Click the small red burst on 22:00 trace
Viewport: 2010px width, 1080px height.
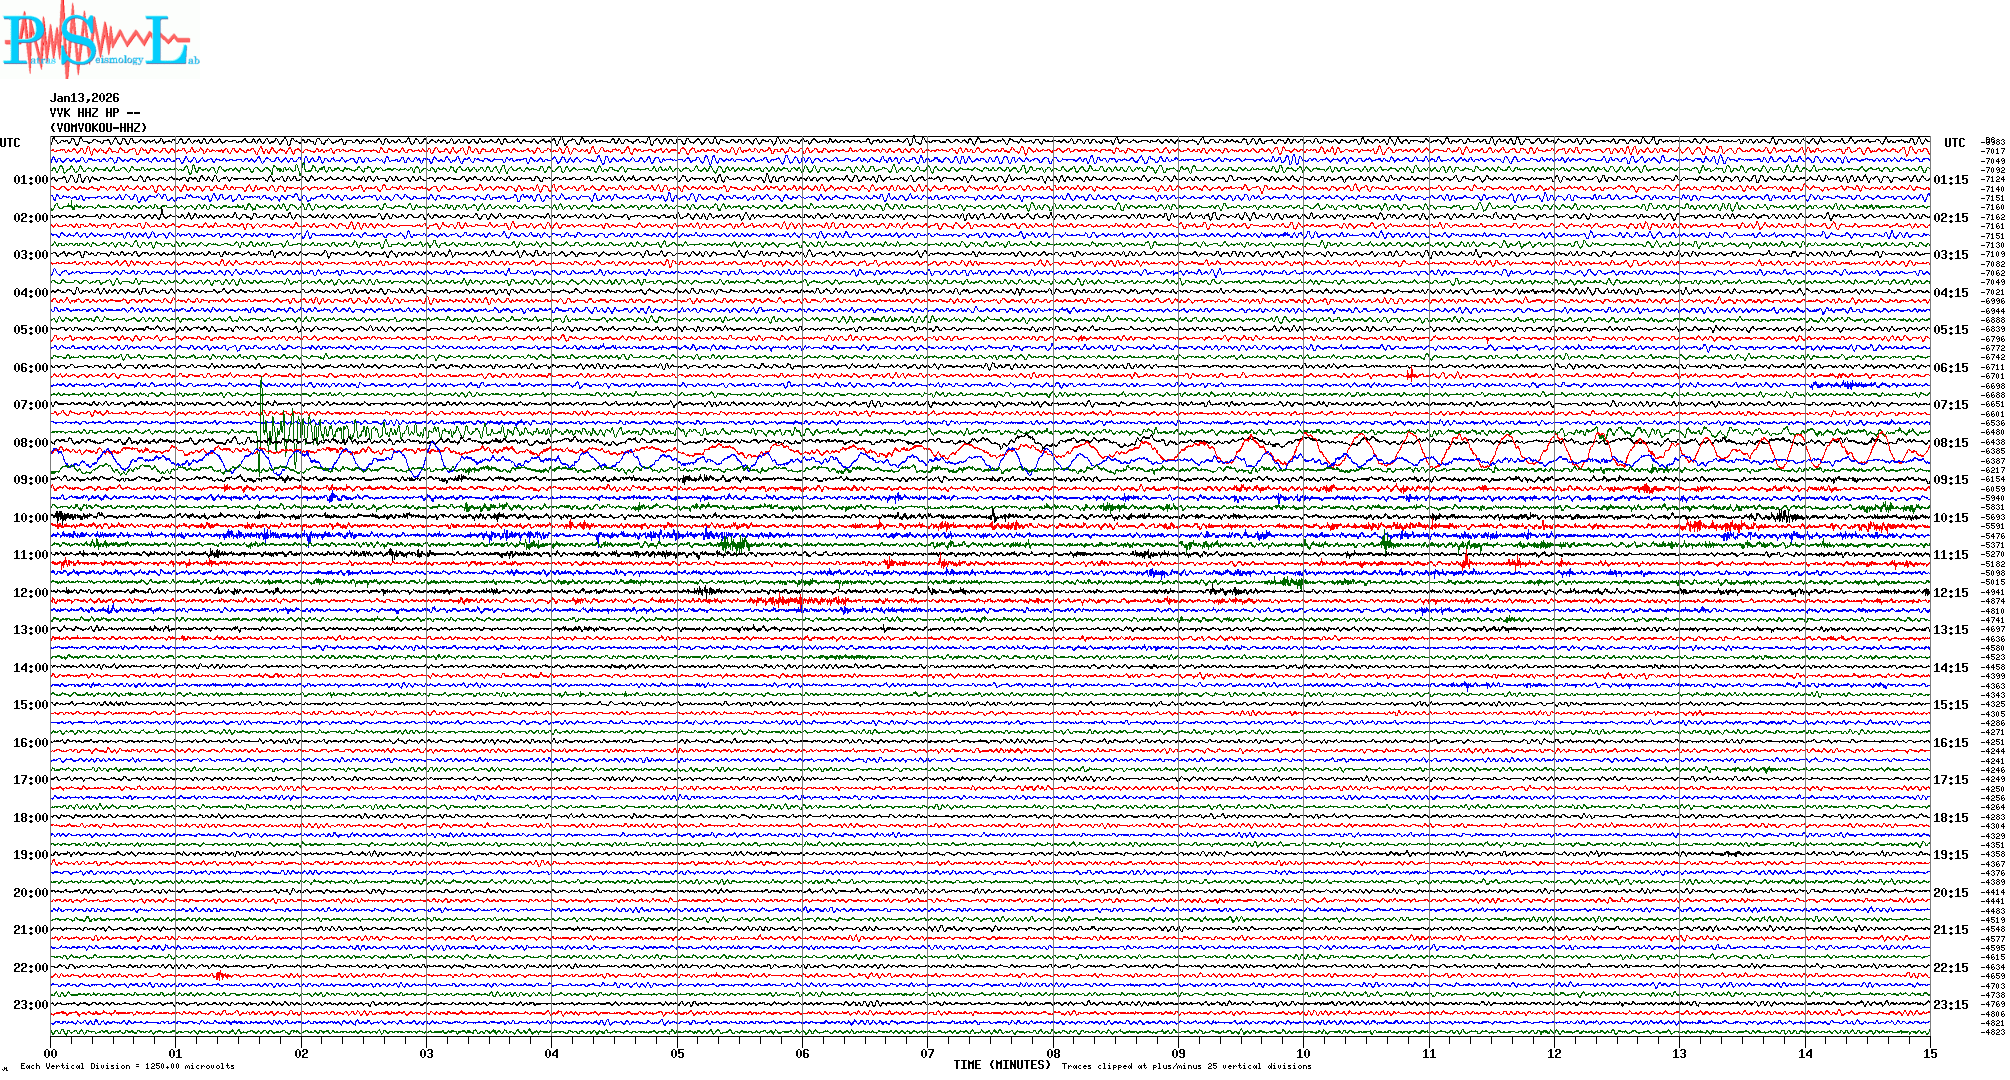[221, 975]
